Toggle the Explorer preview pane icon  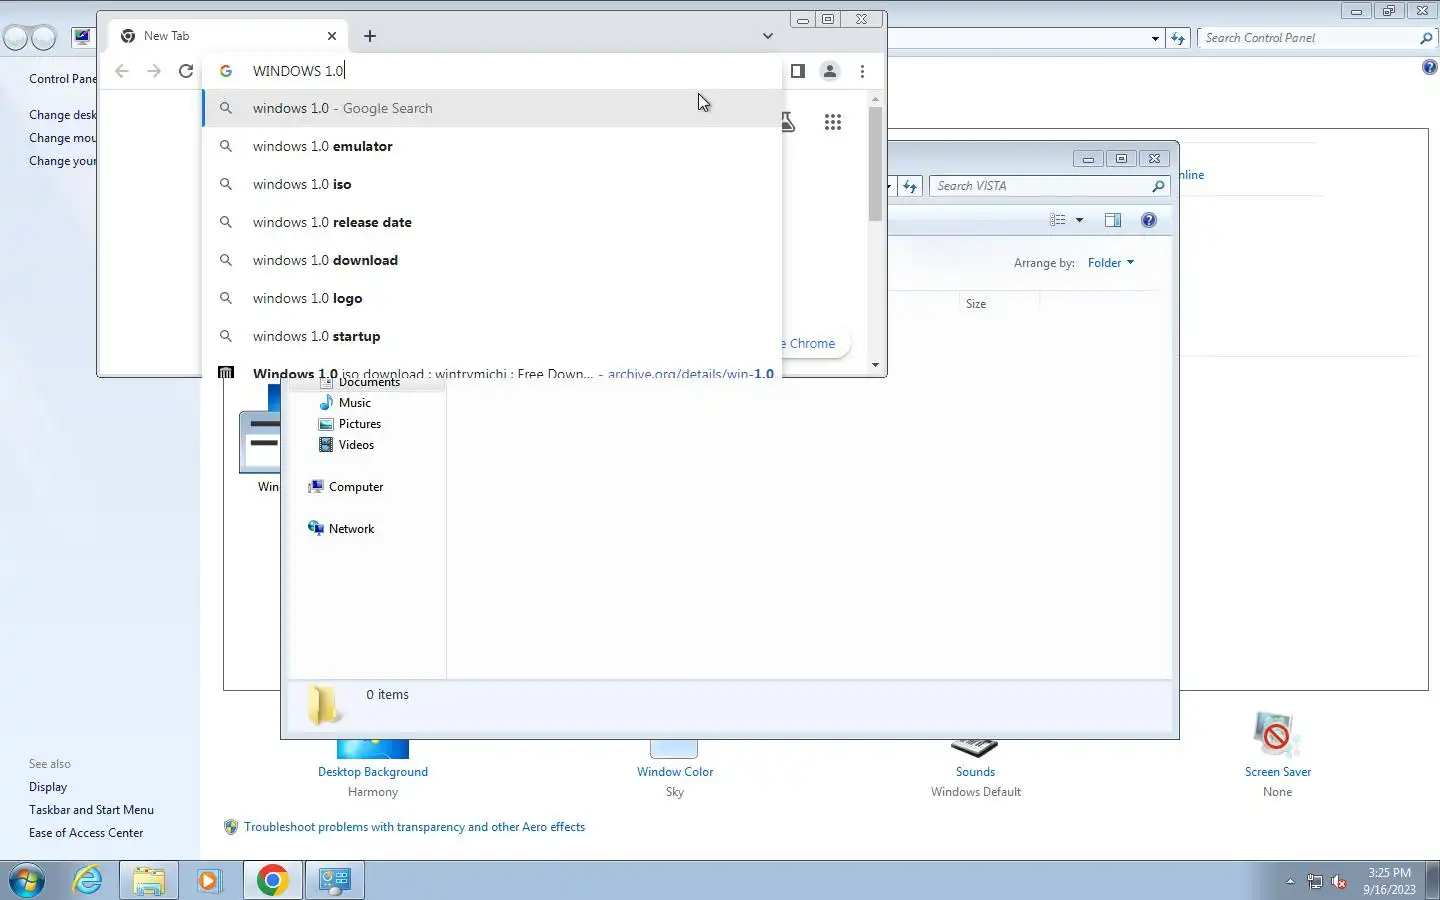tap(1113, 220)
